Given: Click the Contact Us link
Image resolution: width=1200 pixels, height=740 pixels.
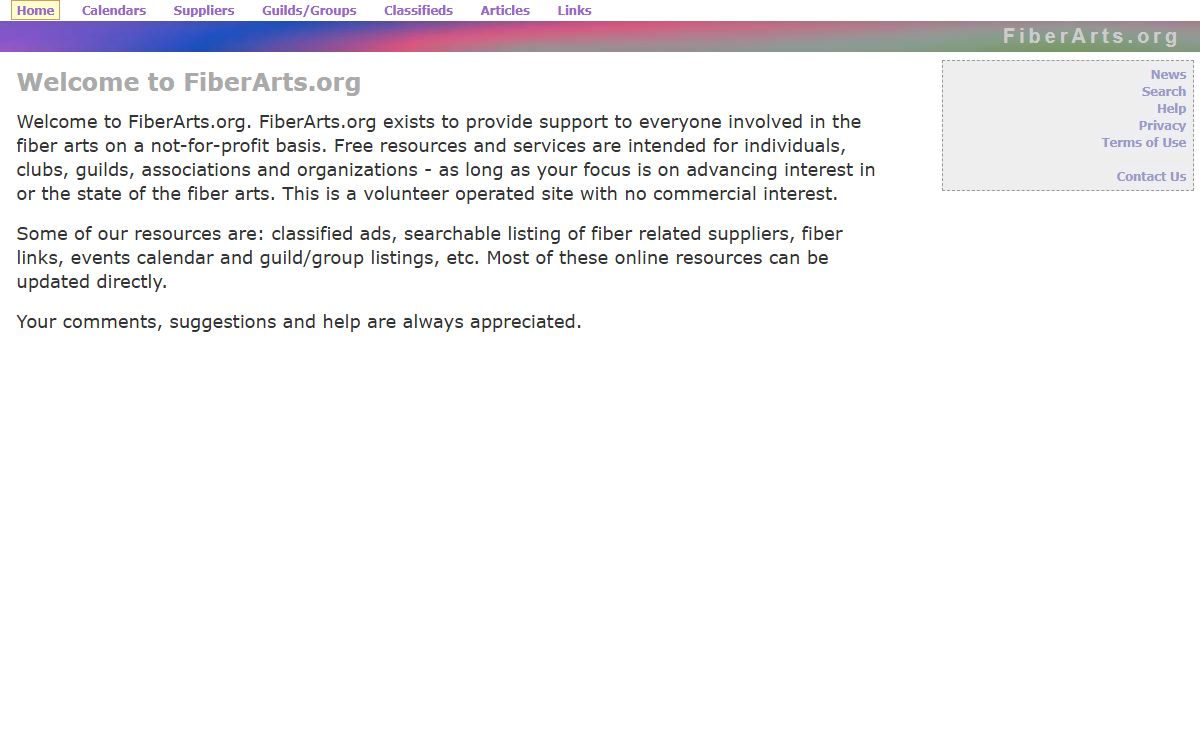Looking at the screenshot, I should pos(1151,176).
